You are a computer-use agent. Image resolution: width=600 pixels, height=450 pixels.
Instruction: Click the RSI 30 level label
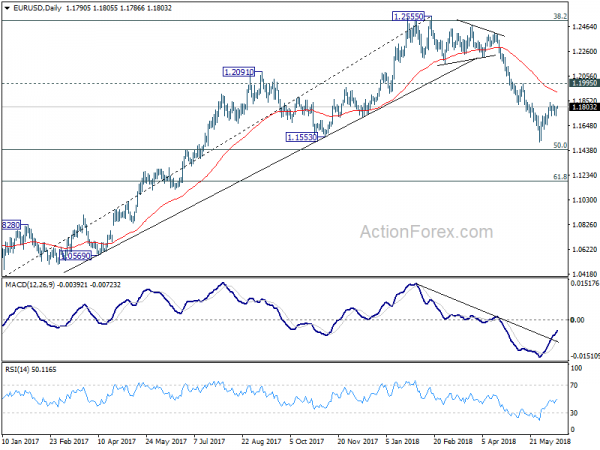pyautogui.click(x=574, y=413)
